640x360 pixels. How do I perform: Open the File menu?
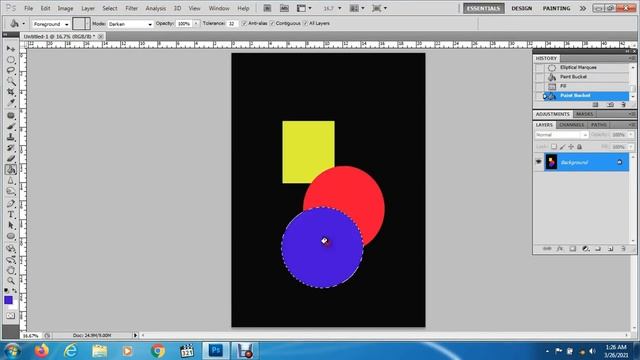(29, 8)
